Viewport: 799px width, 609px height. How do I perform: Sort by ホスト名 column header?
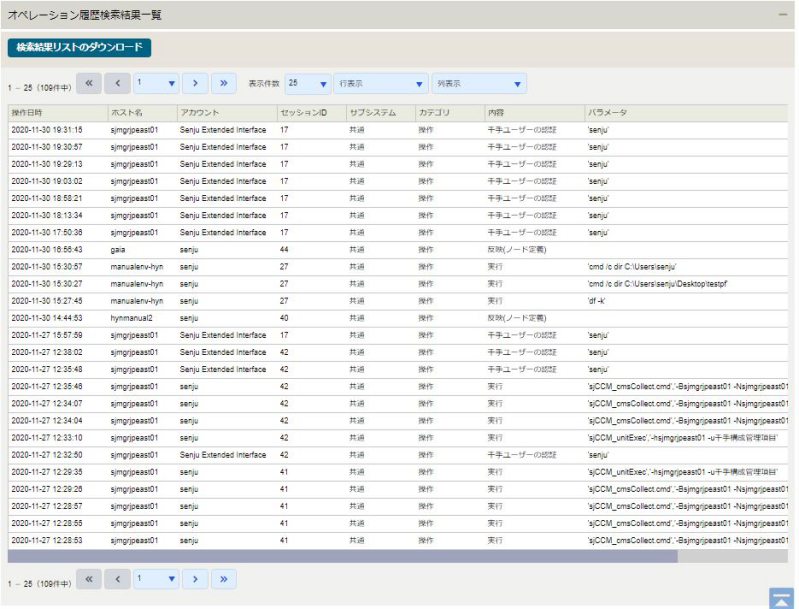(142, 113)
